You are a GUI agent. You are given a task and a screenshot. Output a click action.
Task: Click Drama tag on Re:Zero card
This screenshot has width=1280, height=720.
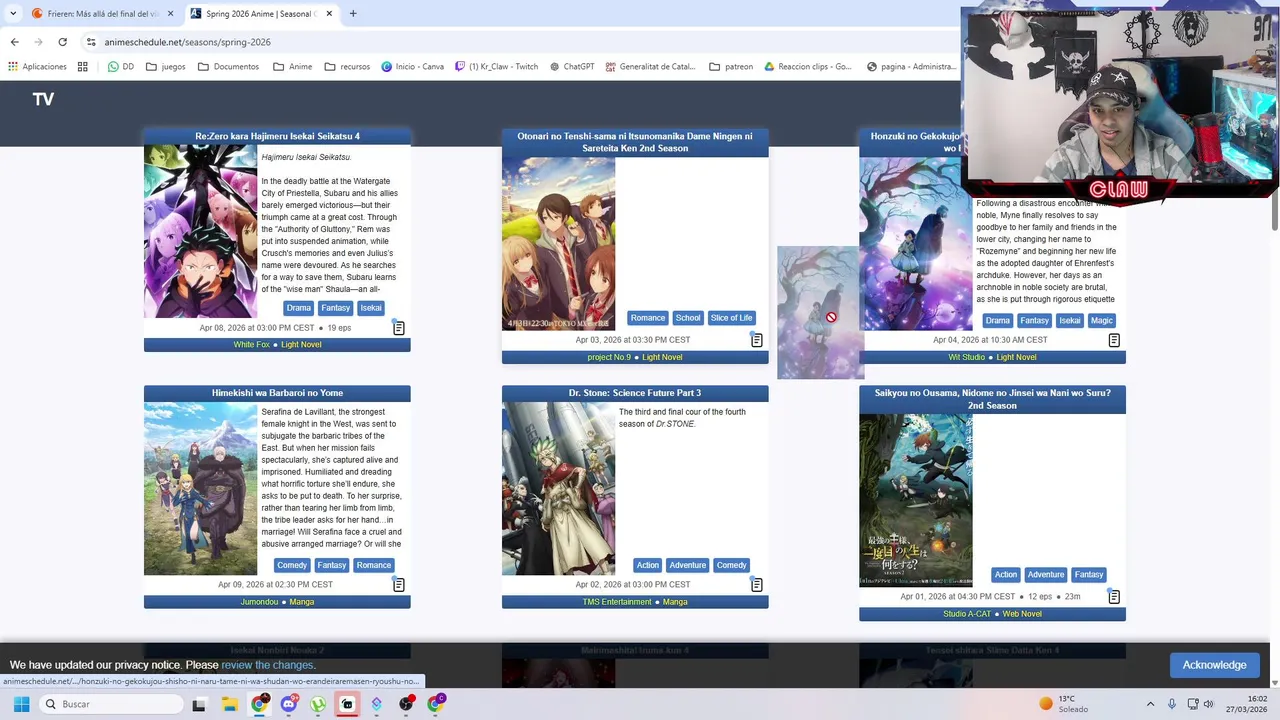pos(299,308)
